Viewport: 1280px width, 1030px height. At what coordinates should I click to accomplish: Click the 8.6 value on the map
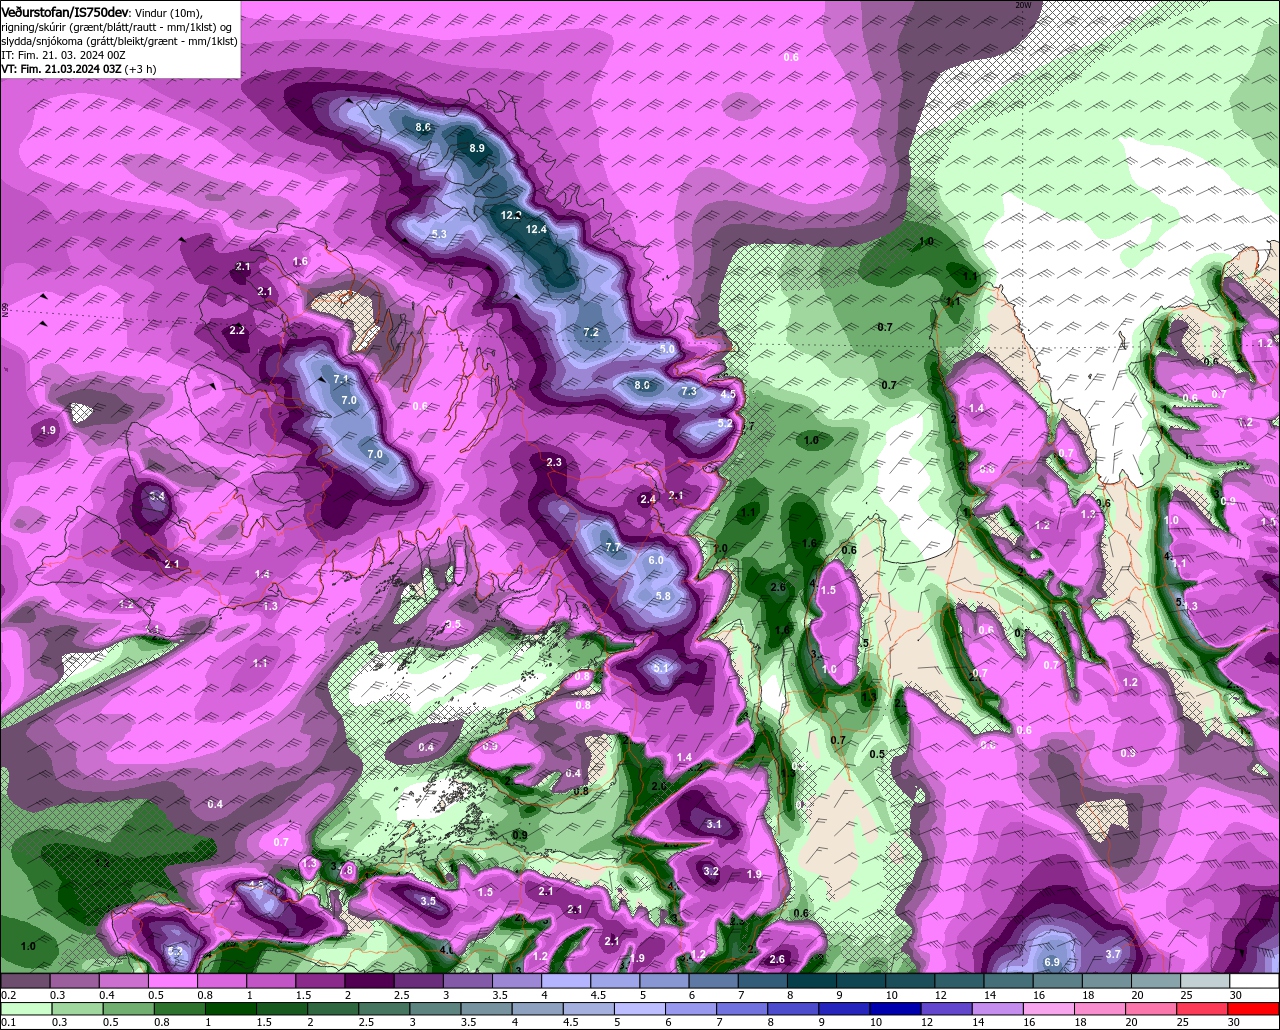(423, 127)
